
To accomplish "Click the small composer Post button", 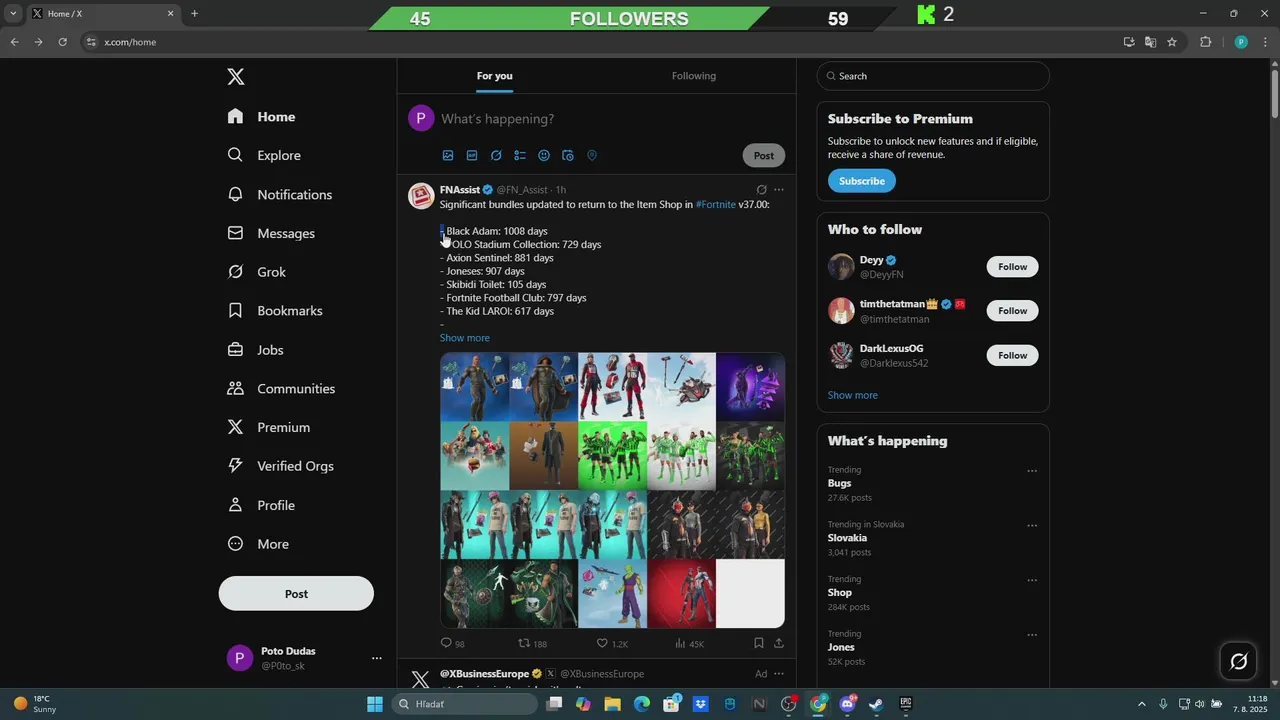I will point(764,156).
